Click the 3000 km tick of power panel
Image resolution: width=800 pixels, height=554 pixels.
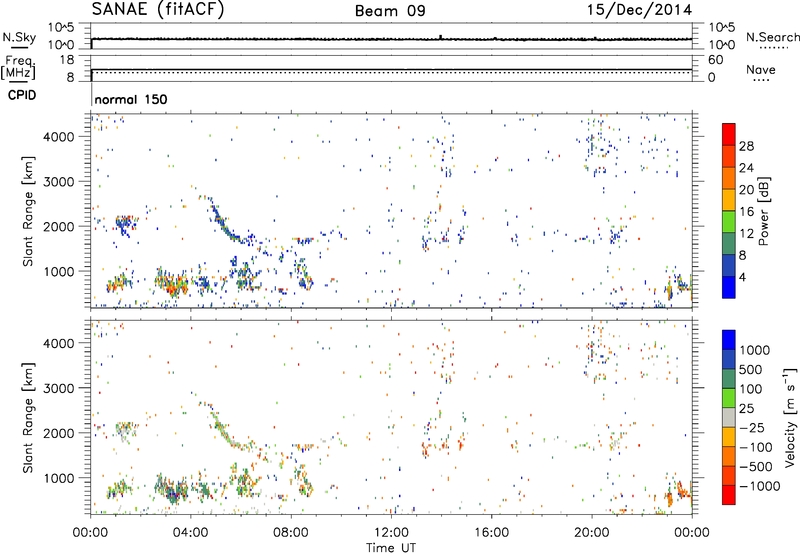click(59, 182)
